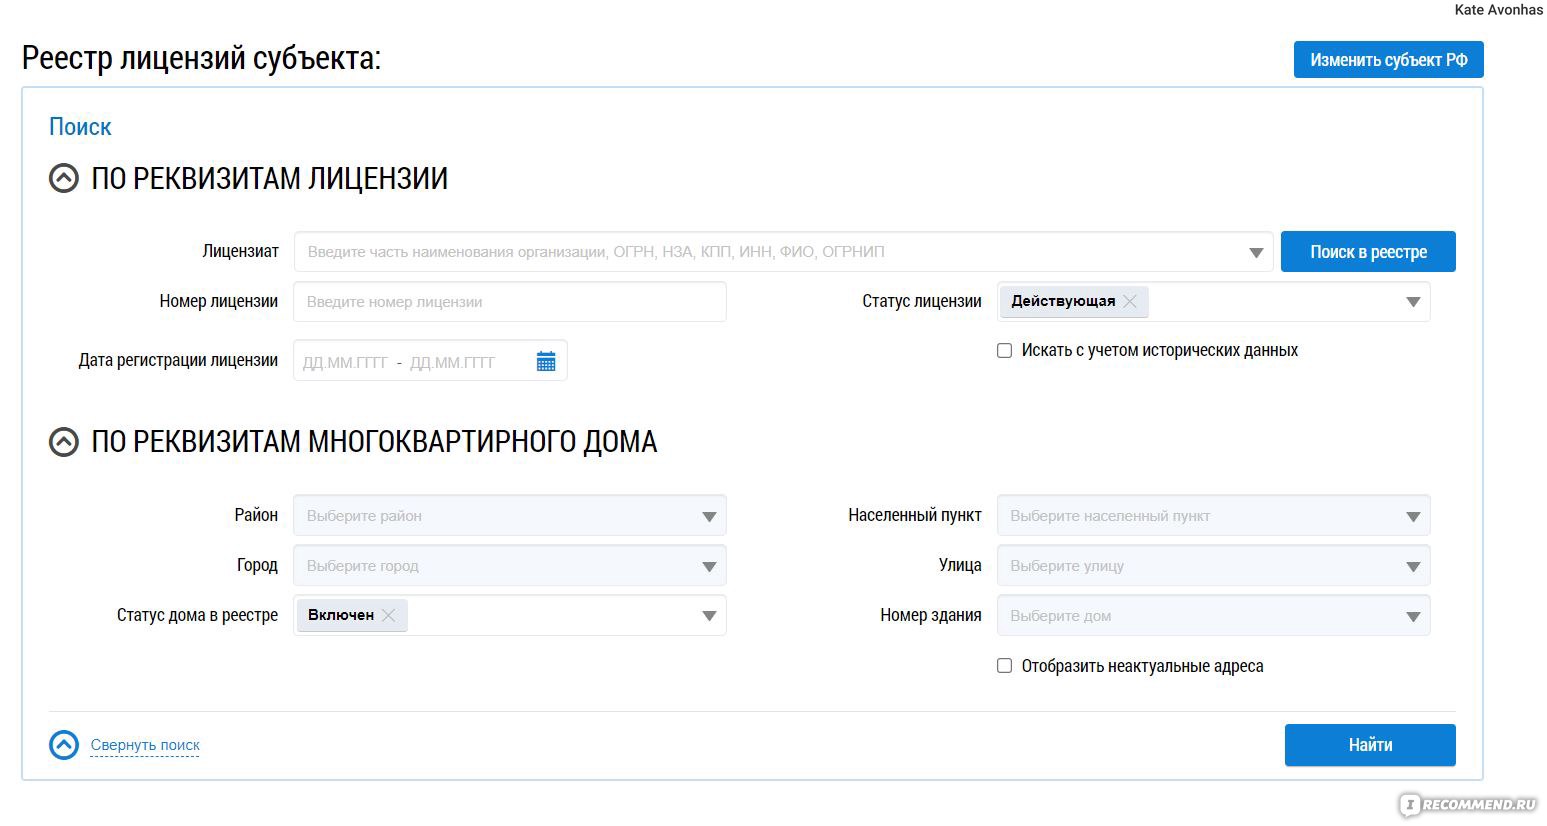The image size is (1547, 826).
Task: Remove the 'Включен' status tag
Action: coord(389,615)
